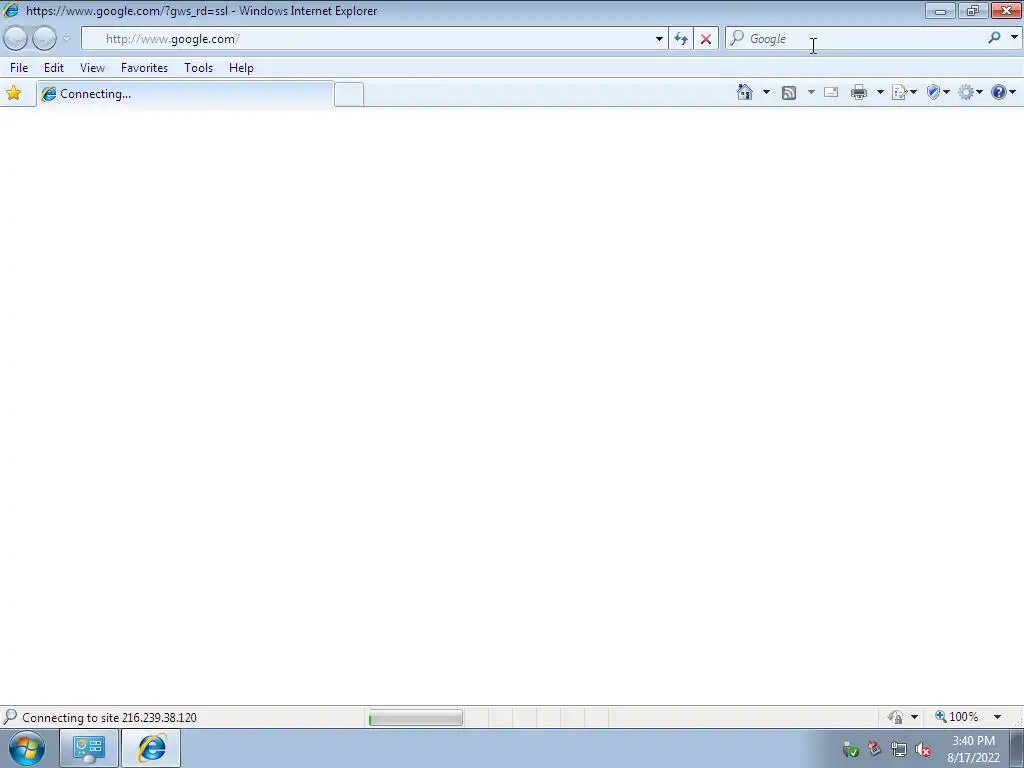This screenshot has height=768, width=1024.
Task: Click the Protected Mode security zone icon
Action: pos(895,717)
